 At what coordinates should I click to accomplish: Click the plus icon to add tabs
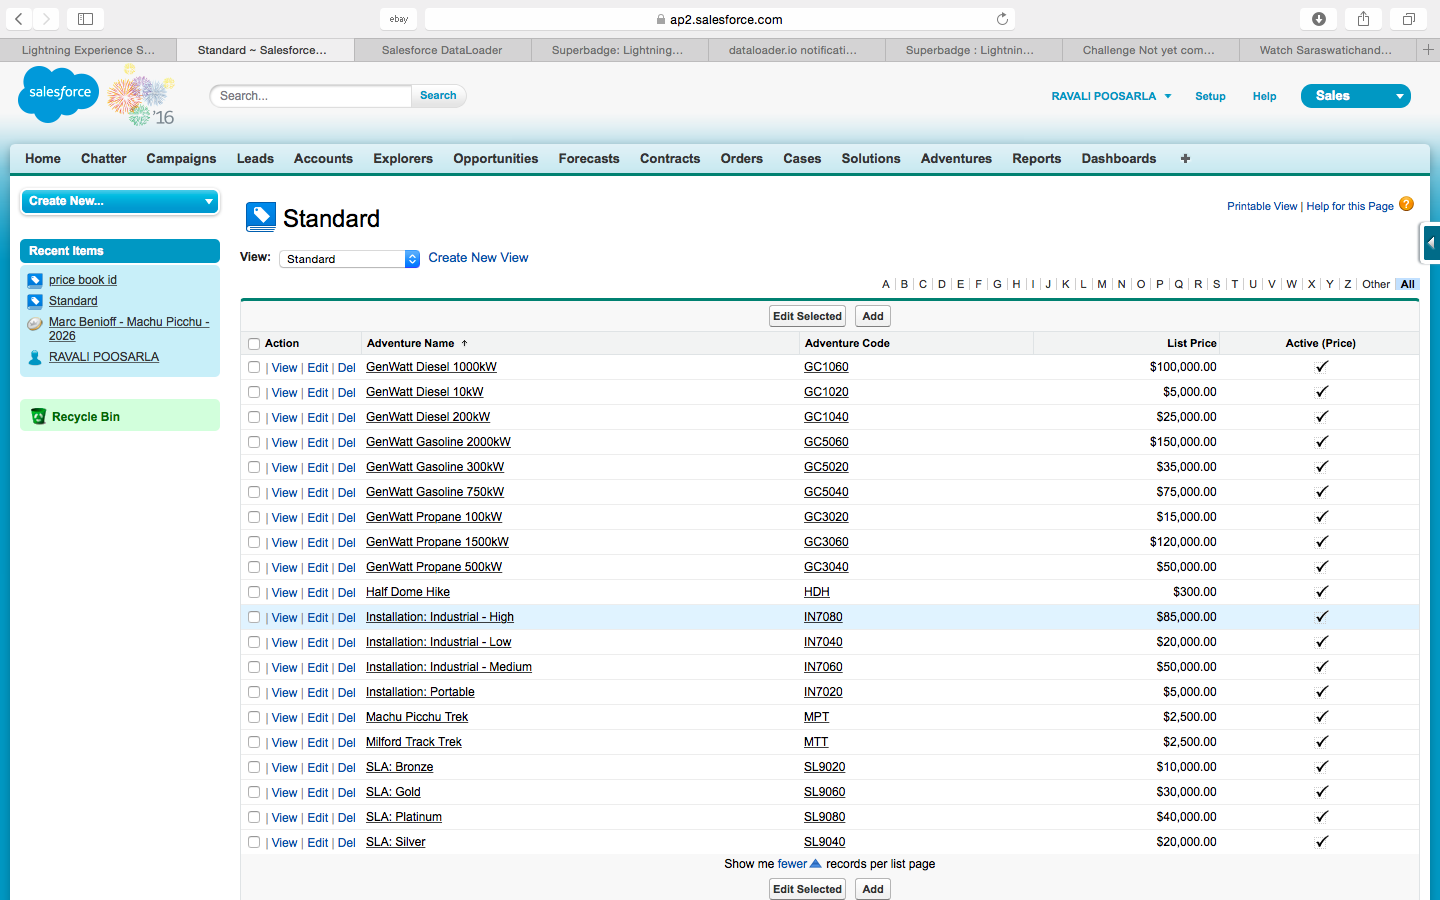(1185, 158)
